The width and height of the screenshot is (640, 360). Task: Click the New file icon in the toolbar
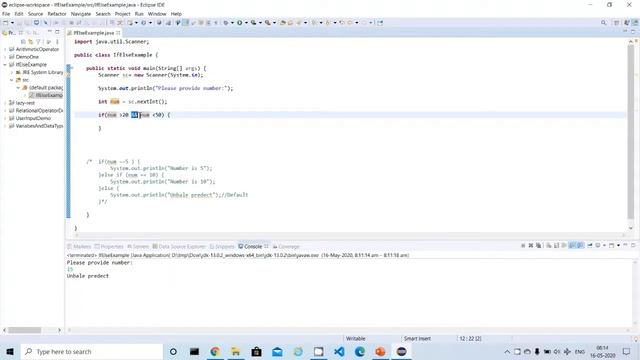6,23
